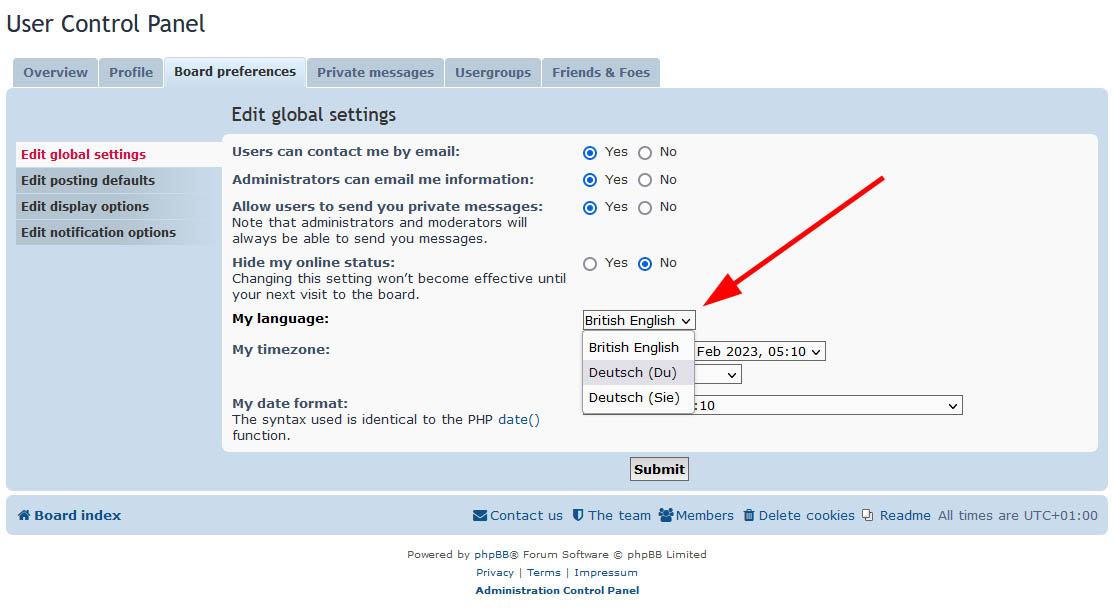Click the 'My language:' label text

[x=280, y=319]
